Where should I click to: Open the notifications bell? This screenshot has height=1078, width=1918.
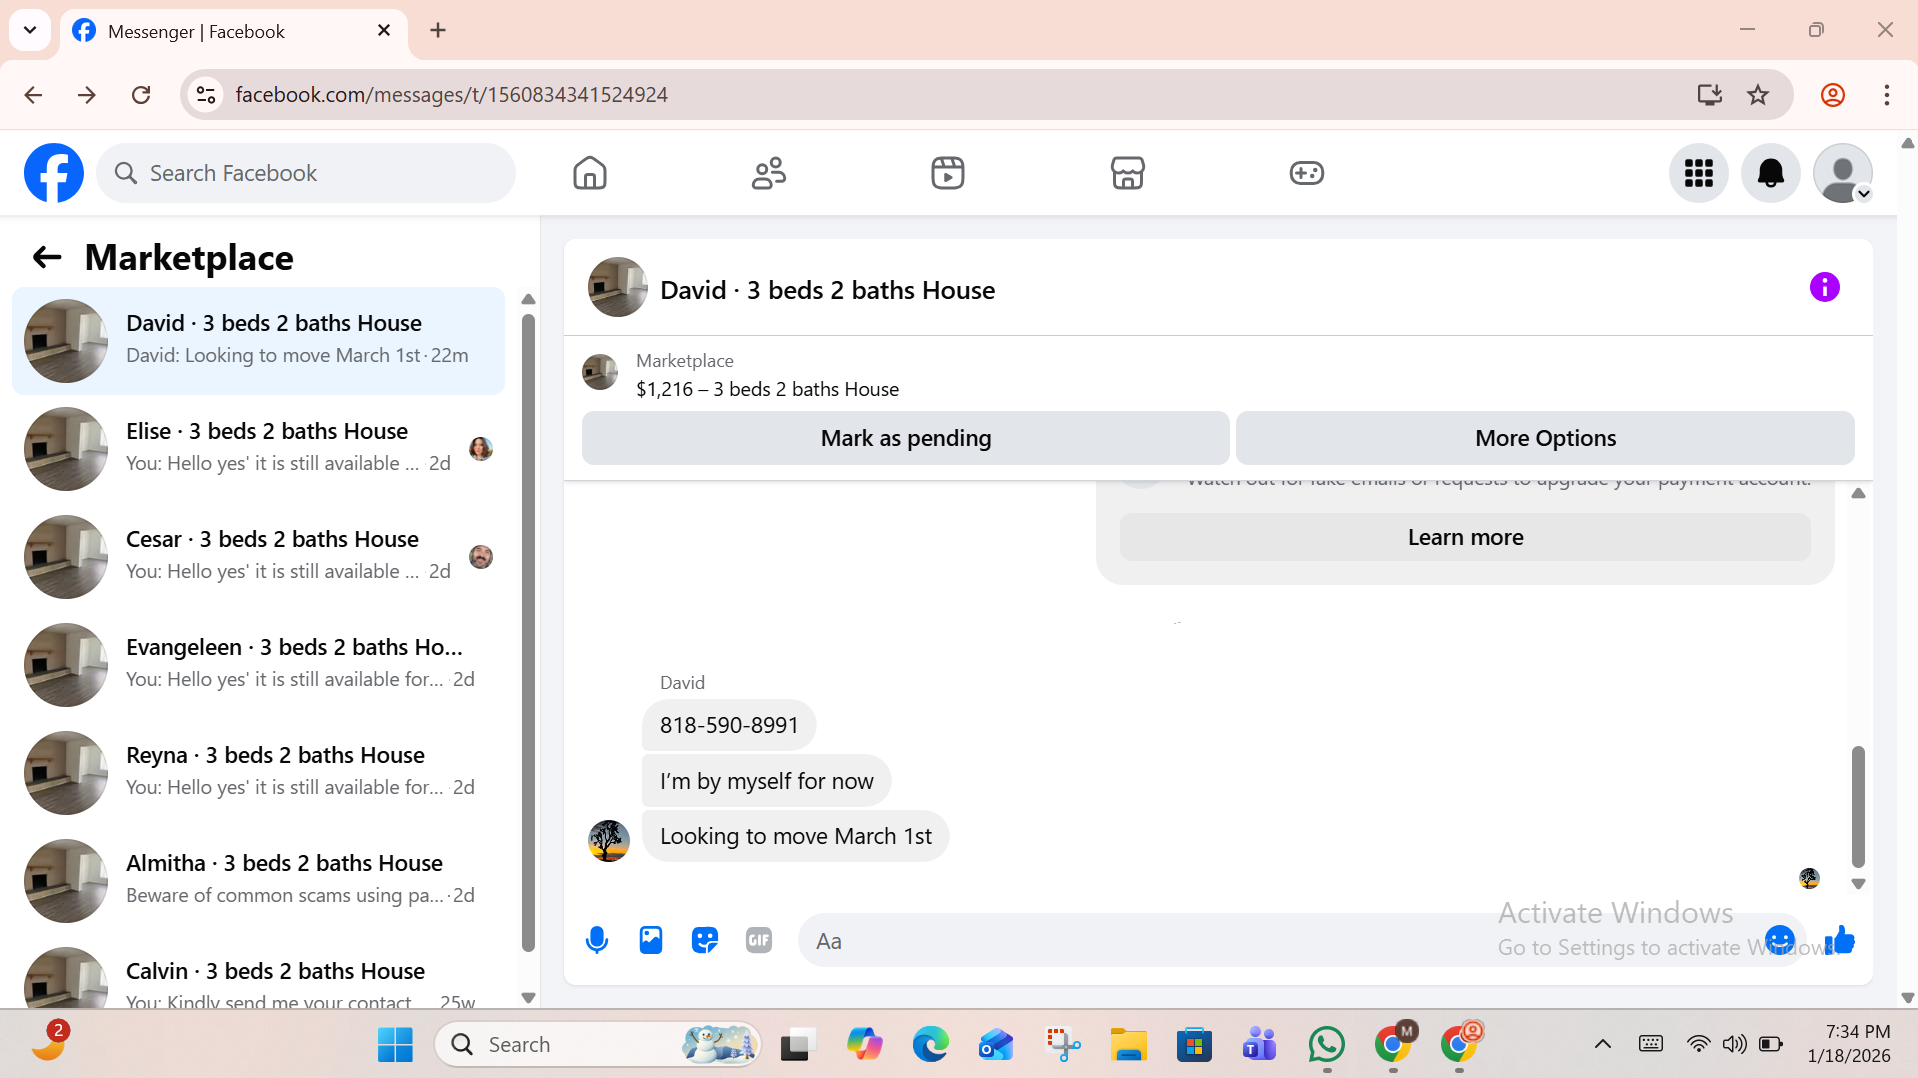(1771, 173)
